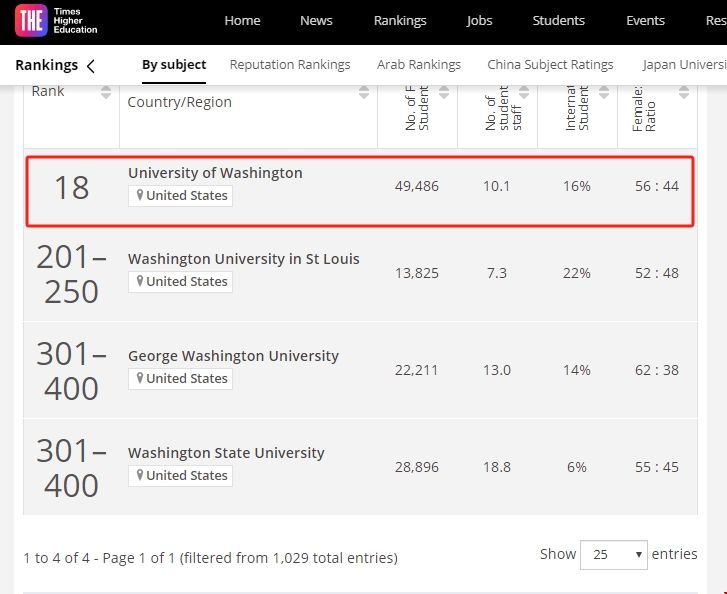Select the China Subject Ratings tab
This screenshot has width=727, height=594.
(550, 65)
